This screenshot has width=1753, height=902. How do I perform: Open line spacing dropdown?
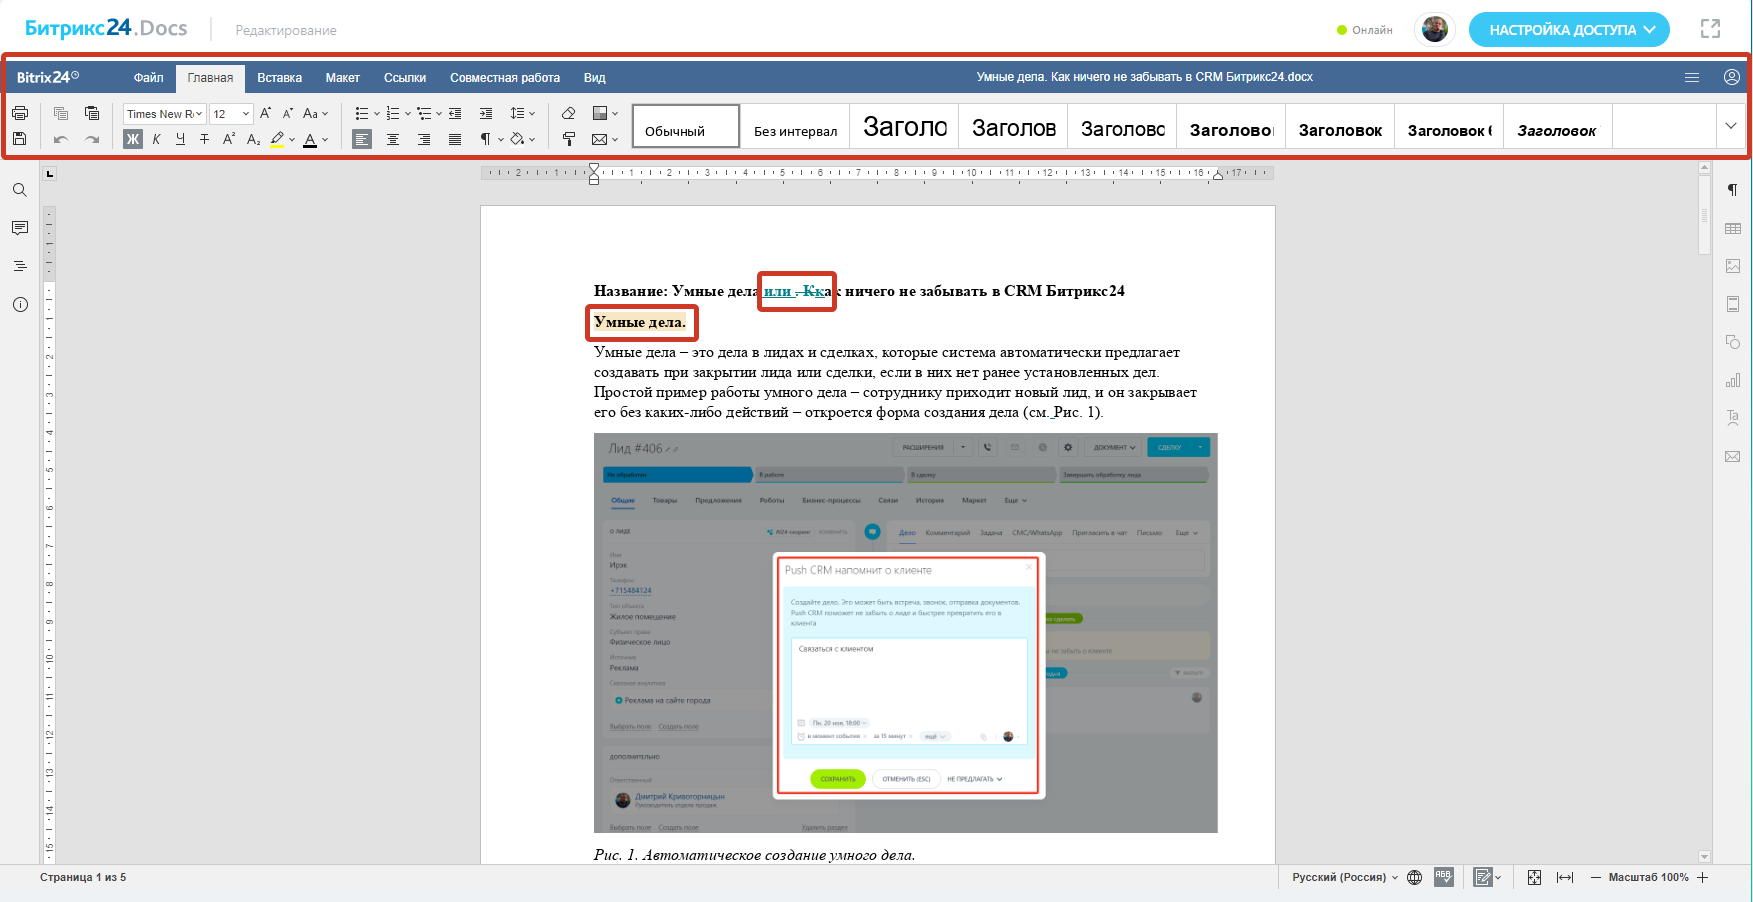[522, 113]
